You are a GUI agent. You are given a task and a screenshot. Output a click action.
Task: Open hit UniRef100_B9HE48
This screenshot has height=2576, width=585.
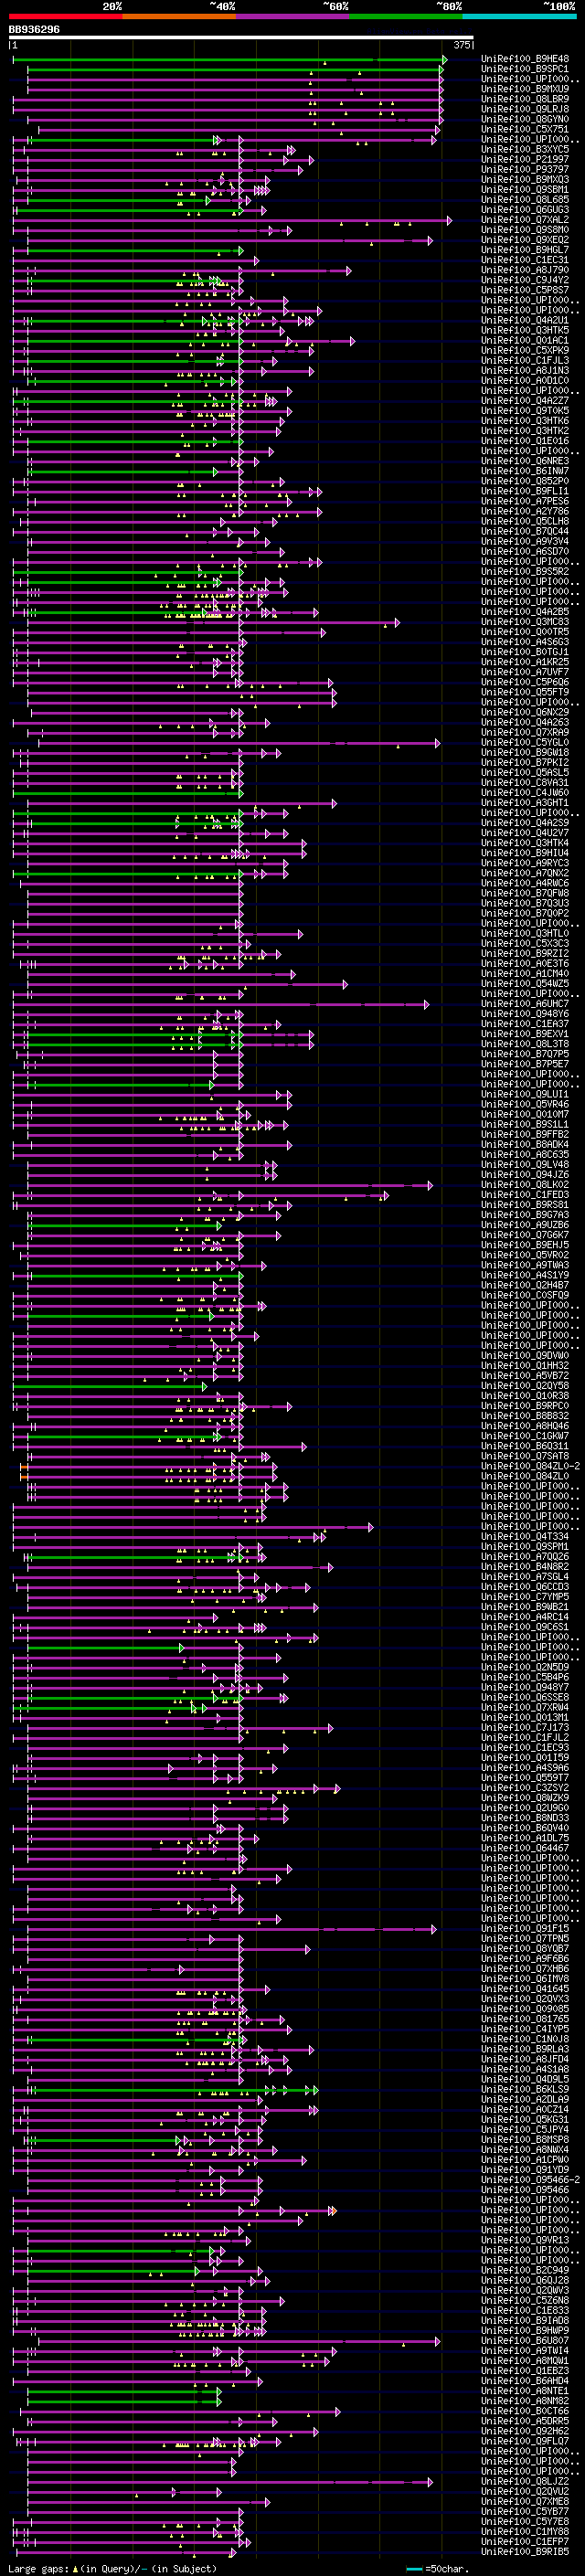tap(525, 59)
